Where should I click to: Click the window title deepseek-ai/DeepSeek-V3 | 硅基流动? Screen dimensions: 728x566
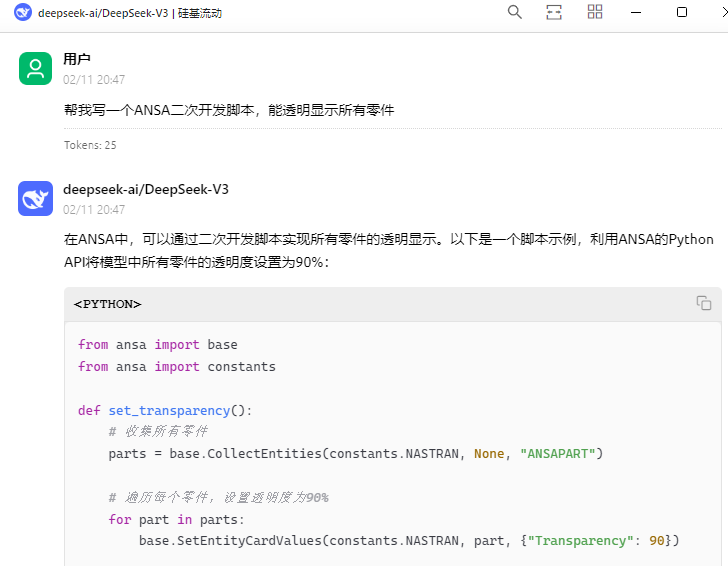tap(130, 13)
